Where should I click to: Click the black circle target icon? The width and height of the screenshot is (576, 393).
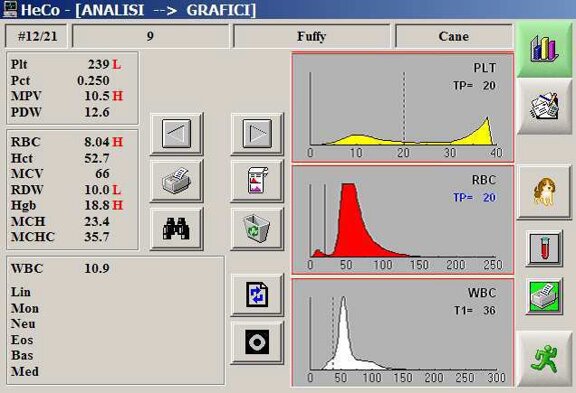(x=257, y=342)
